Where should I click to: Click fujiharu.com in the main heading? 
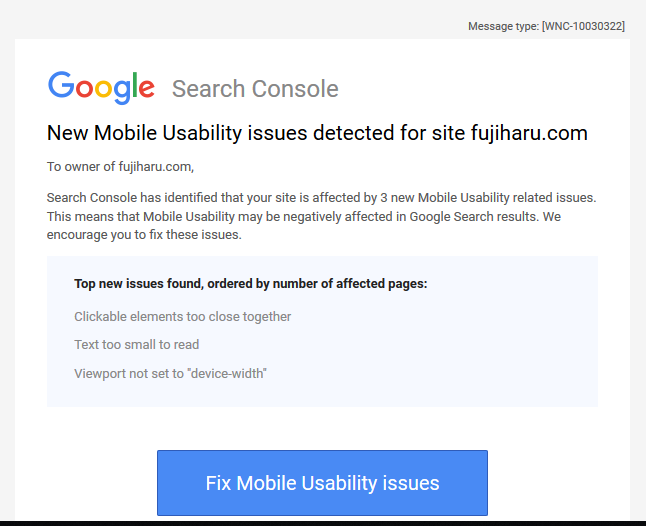pyautogui.click(x=529, y=133)
